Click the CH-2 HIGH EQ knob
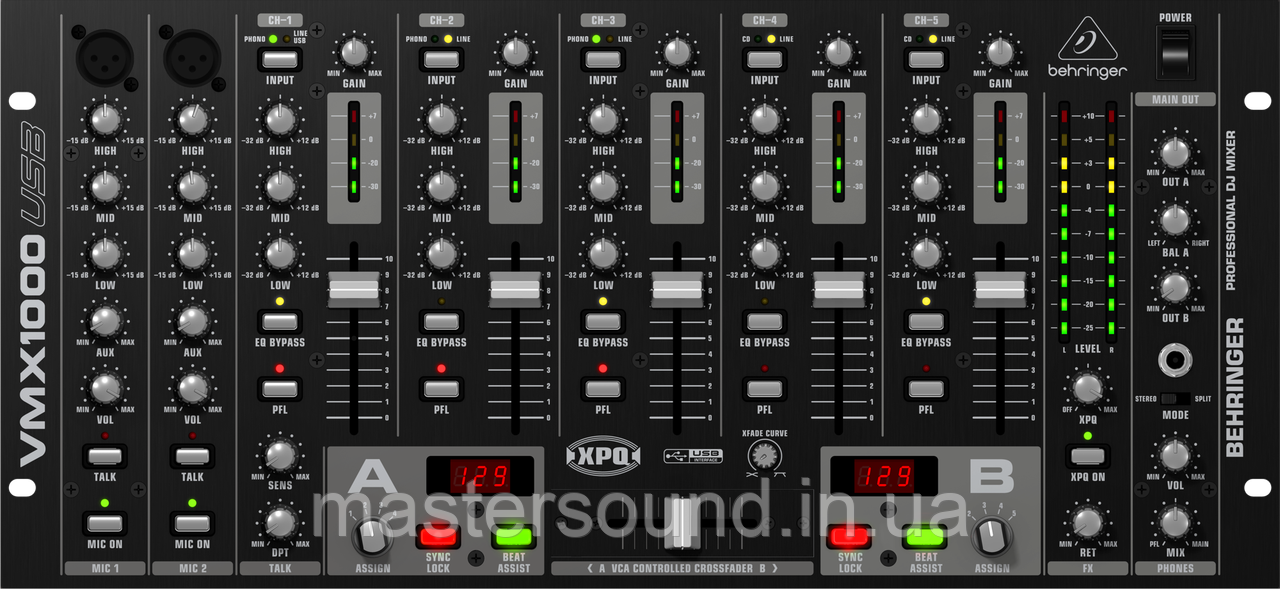Viewport: 1280px width, 589px height. coord(441,120)
